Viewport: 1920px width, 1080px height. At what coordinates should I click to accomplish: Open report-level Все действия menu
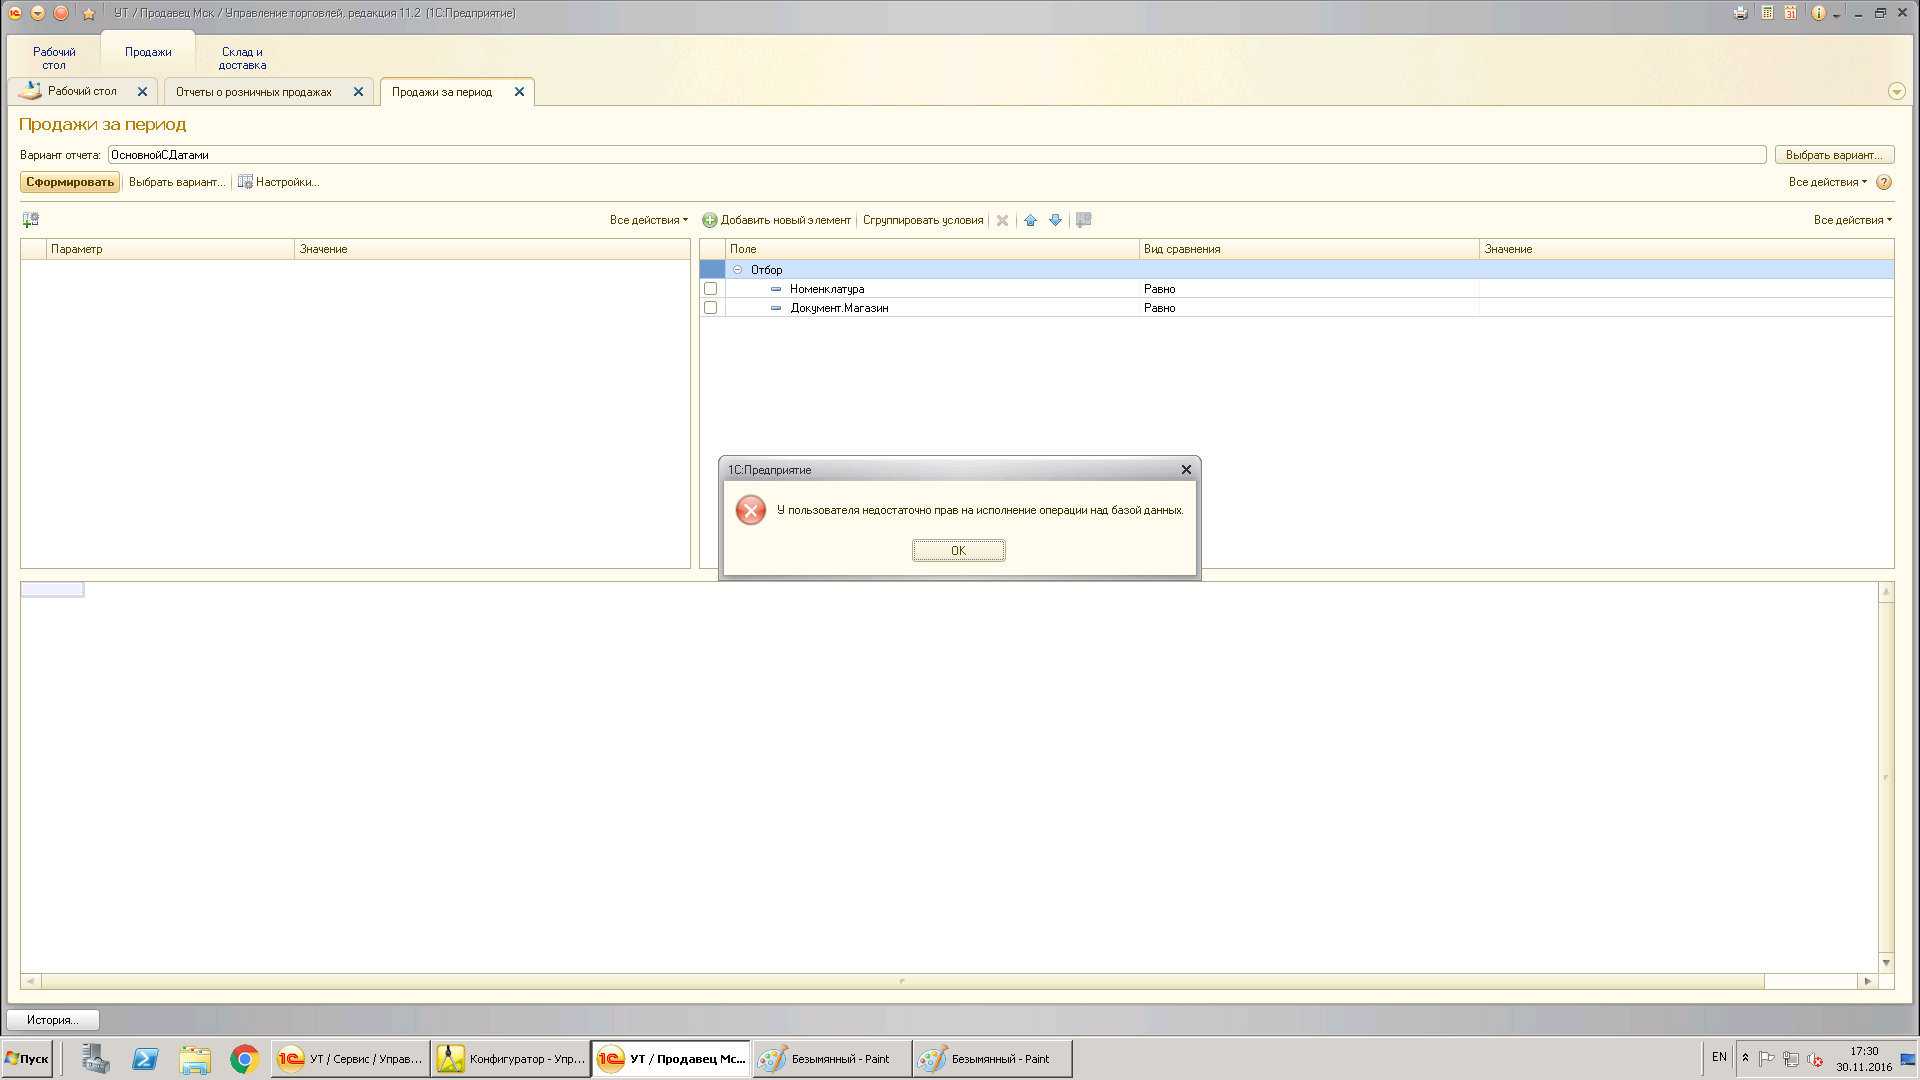pos(1827,182)
